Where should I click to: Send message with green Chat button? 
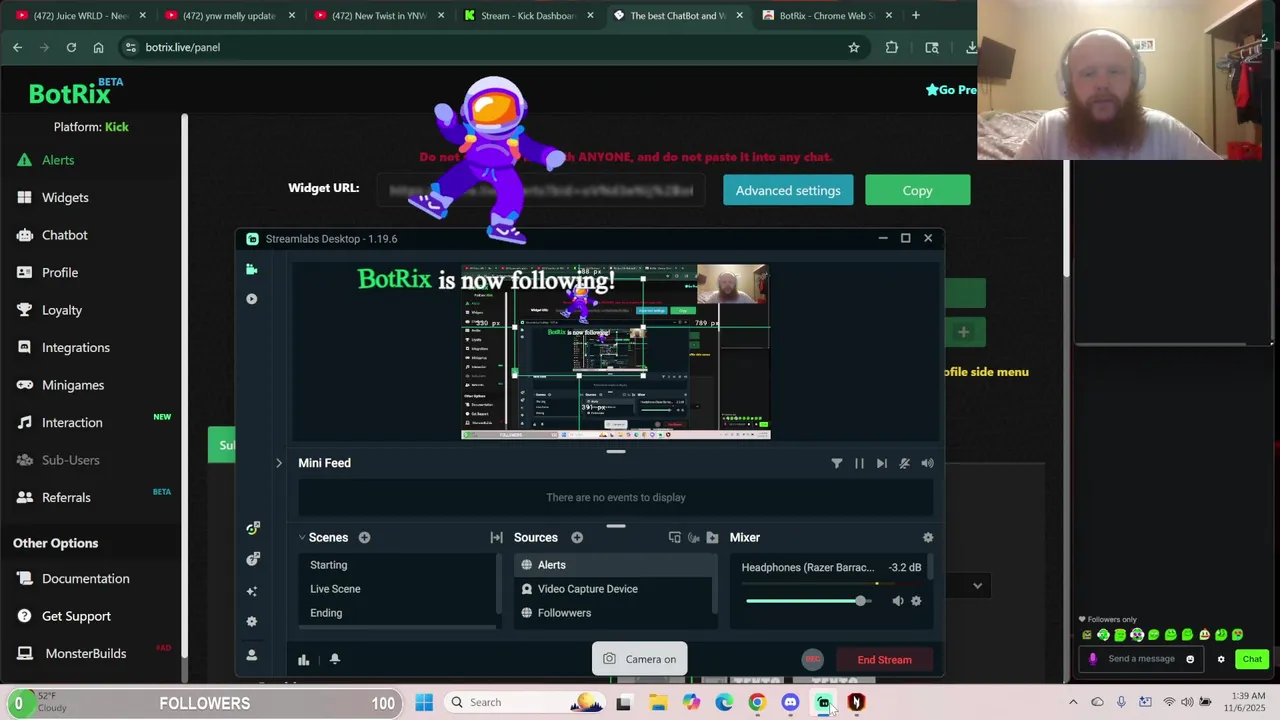[x=1252, y=659]
